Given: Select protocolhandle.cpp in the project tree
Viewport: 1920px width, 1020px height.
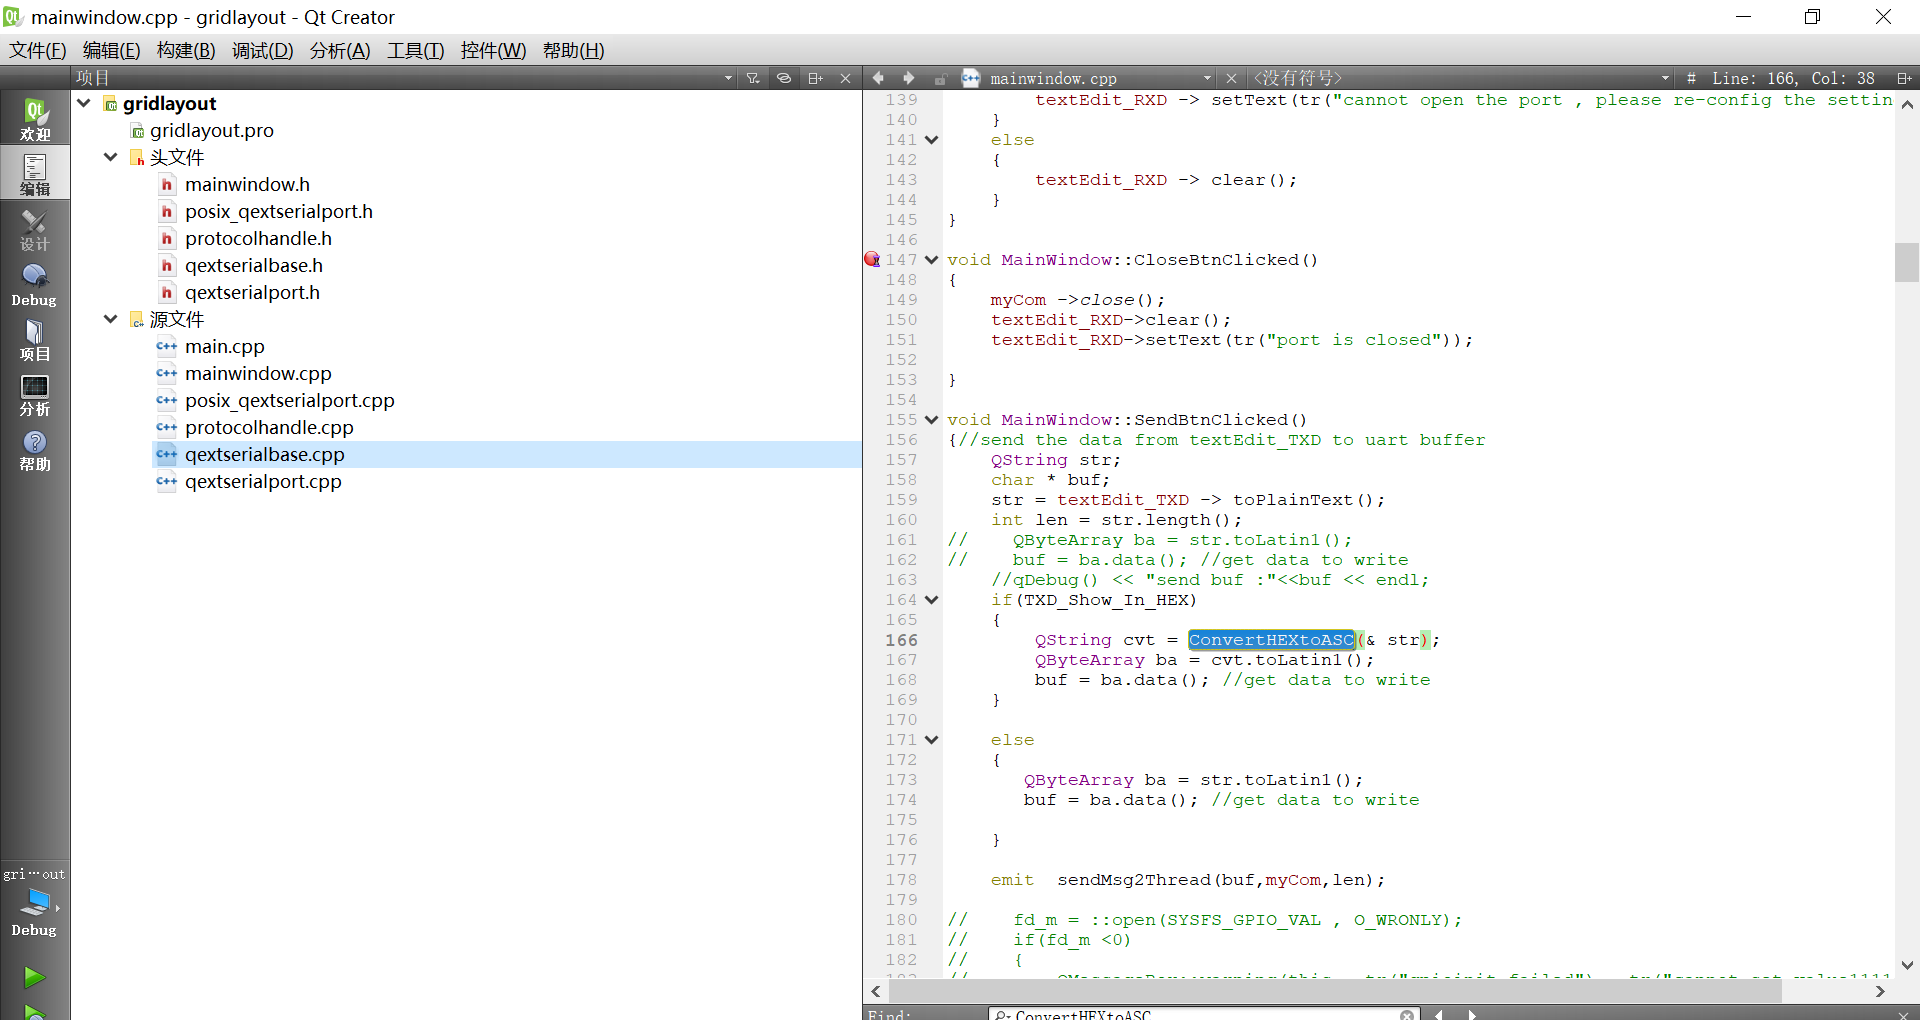Looking at the screenshot, I should coord(269,427).
